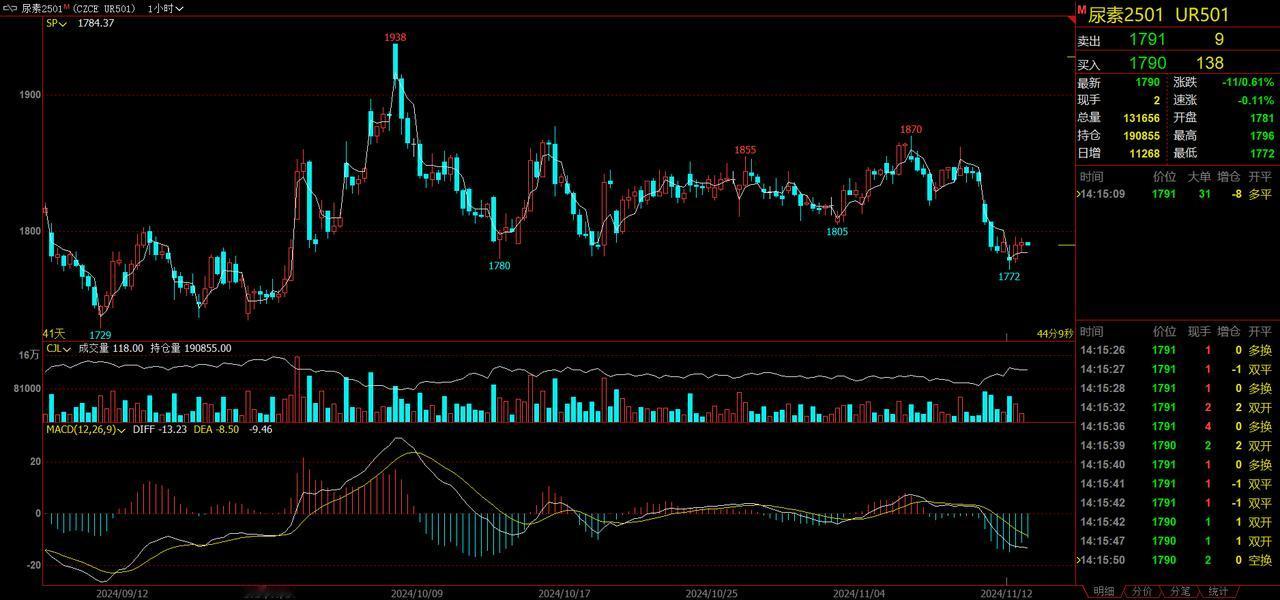Select the tick row at 14:15:28
The image size is (1280, 600).
click(x=1177, y=388)
